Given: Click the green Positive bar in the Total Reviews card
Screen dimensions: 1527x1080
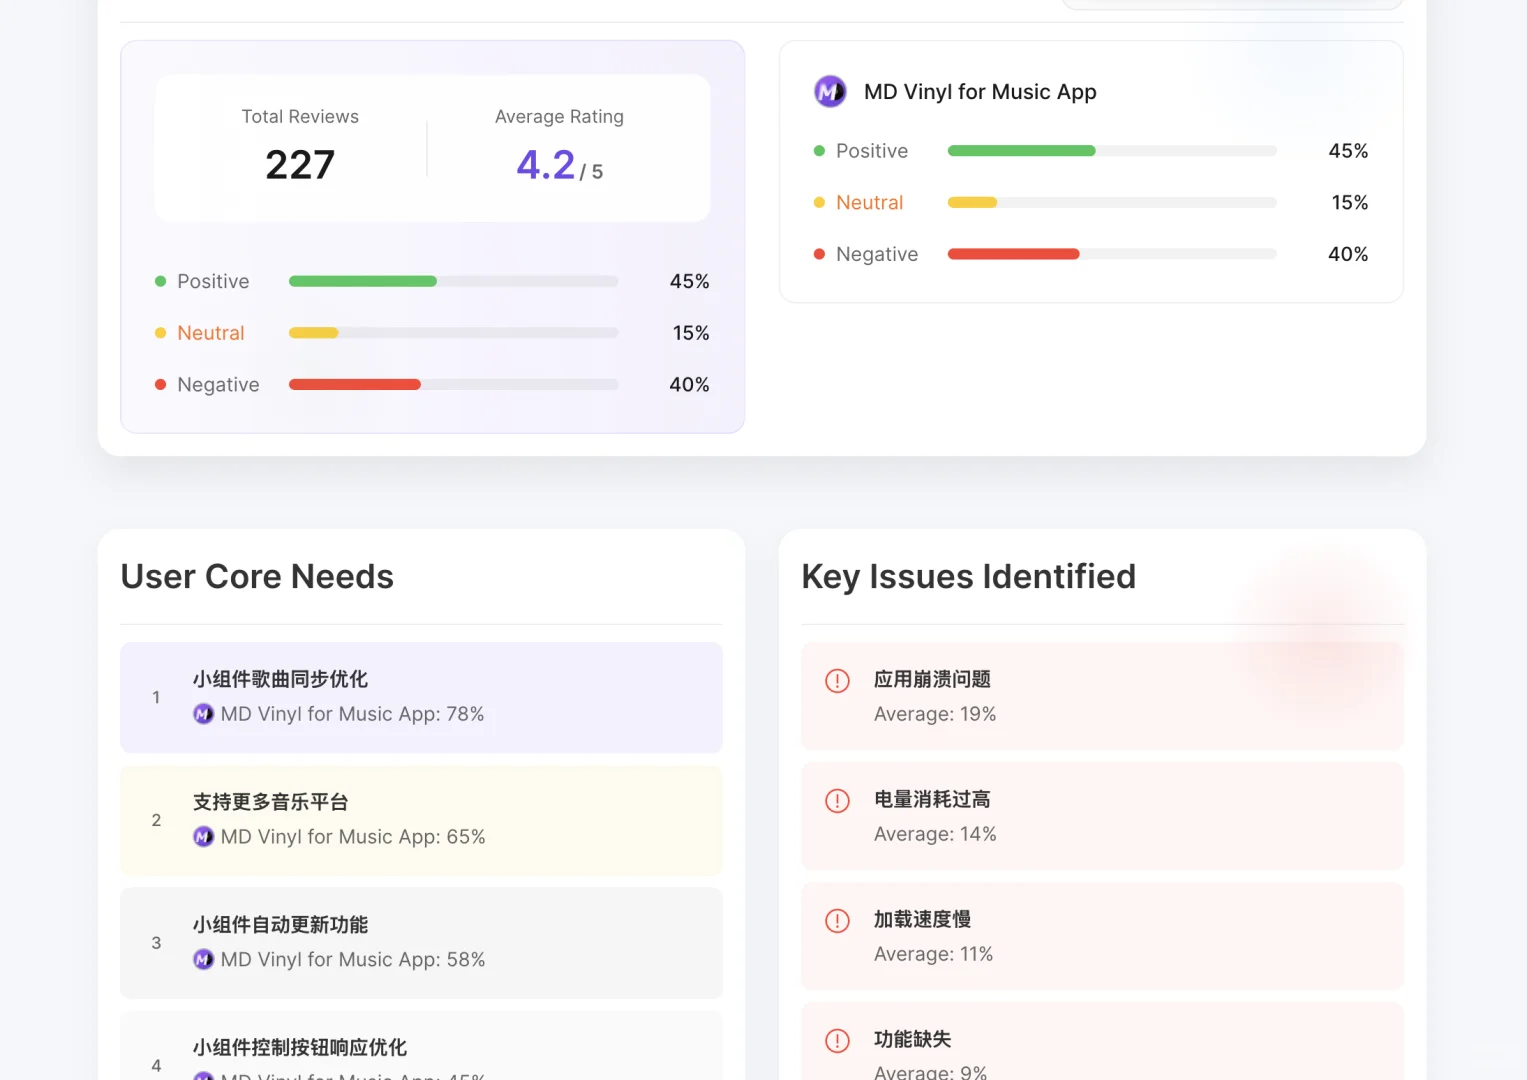Looking at the screenshot, I should [363, 282].
